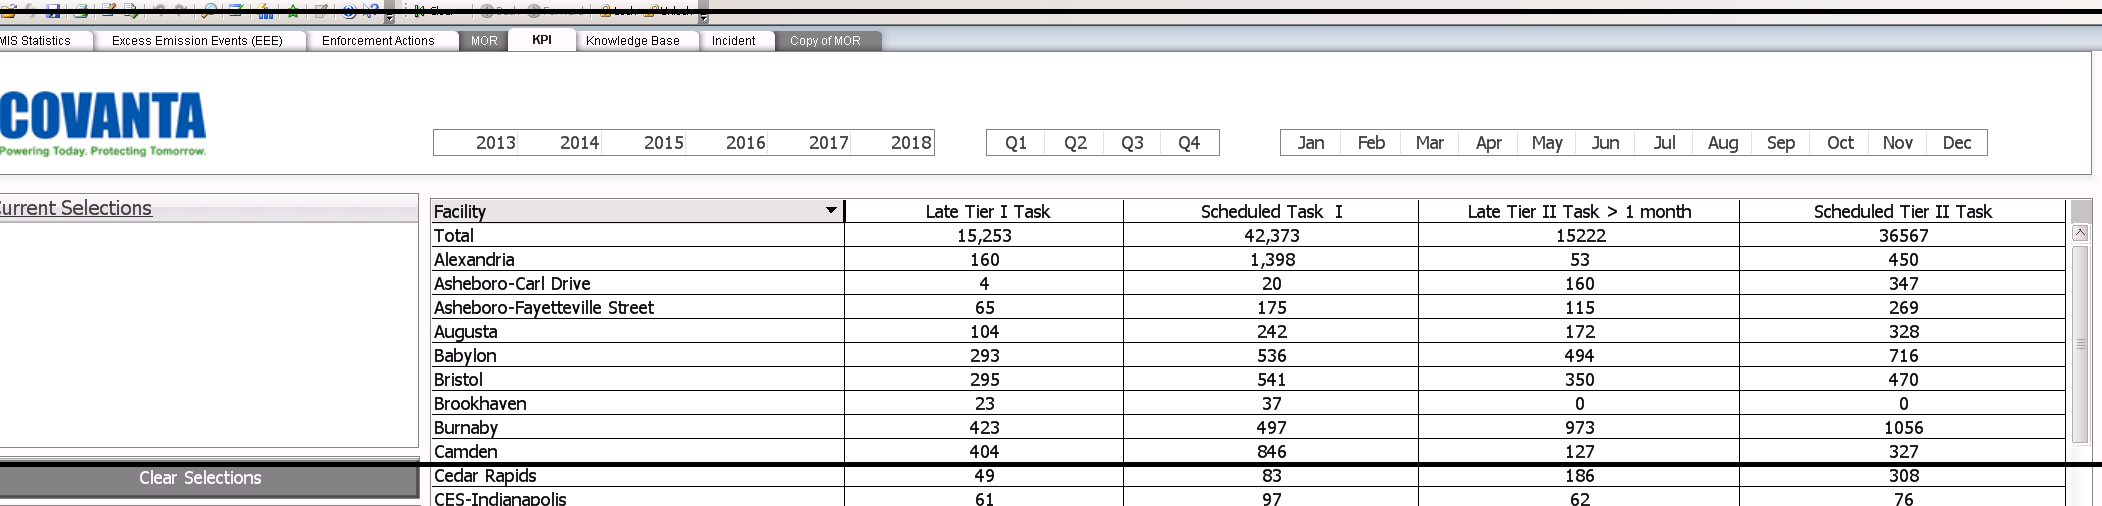Select quarter Q3 filter
2102x506 pixels.
tap(1132, 143)
